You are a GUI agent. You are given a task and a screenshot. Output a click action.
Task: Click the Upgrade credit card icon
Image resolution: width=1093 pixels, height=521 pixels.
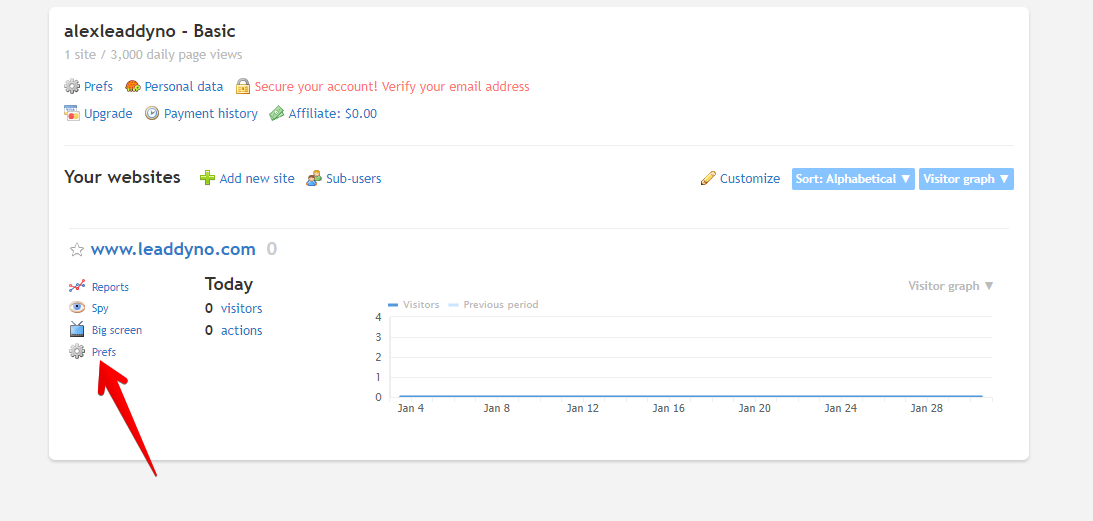coord(72,113)
